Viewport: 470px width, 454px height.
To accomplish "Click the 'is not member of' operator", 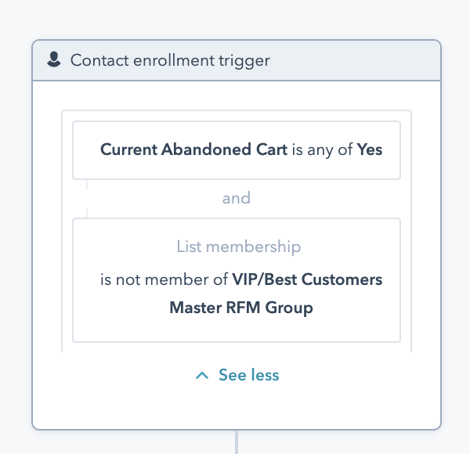I will pos(164,279).
